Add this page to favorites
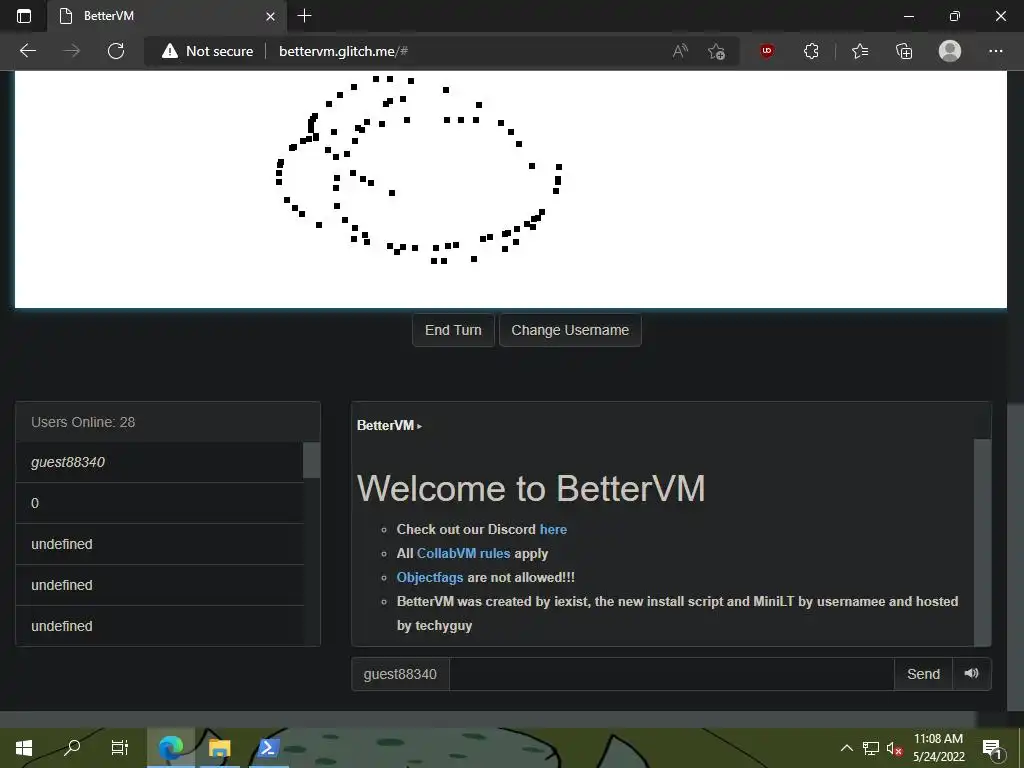This screenshot has height=768, width=1024. [716, 51]
